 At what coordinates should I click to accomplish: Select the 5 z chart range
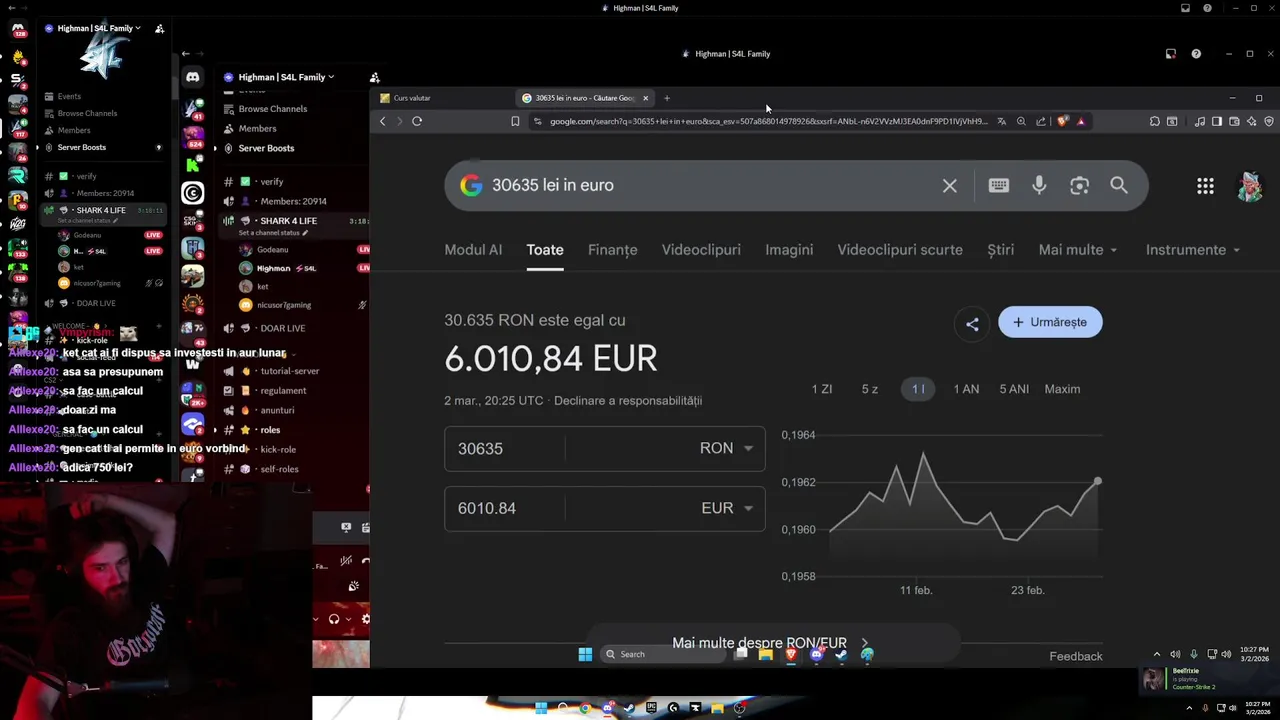click(x=870, y=389)
